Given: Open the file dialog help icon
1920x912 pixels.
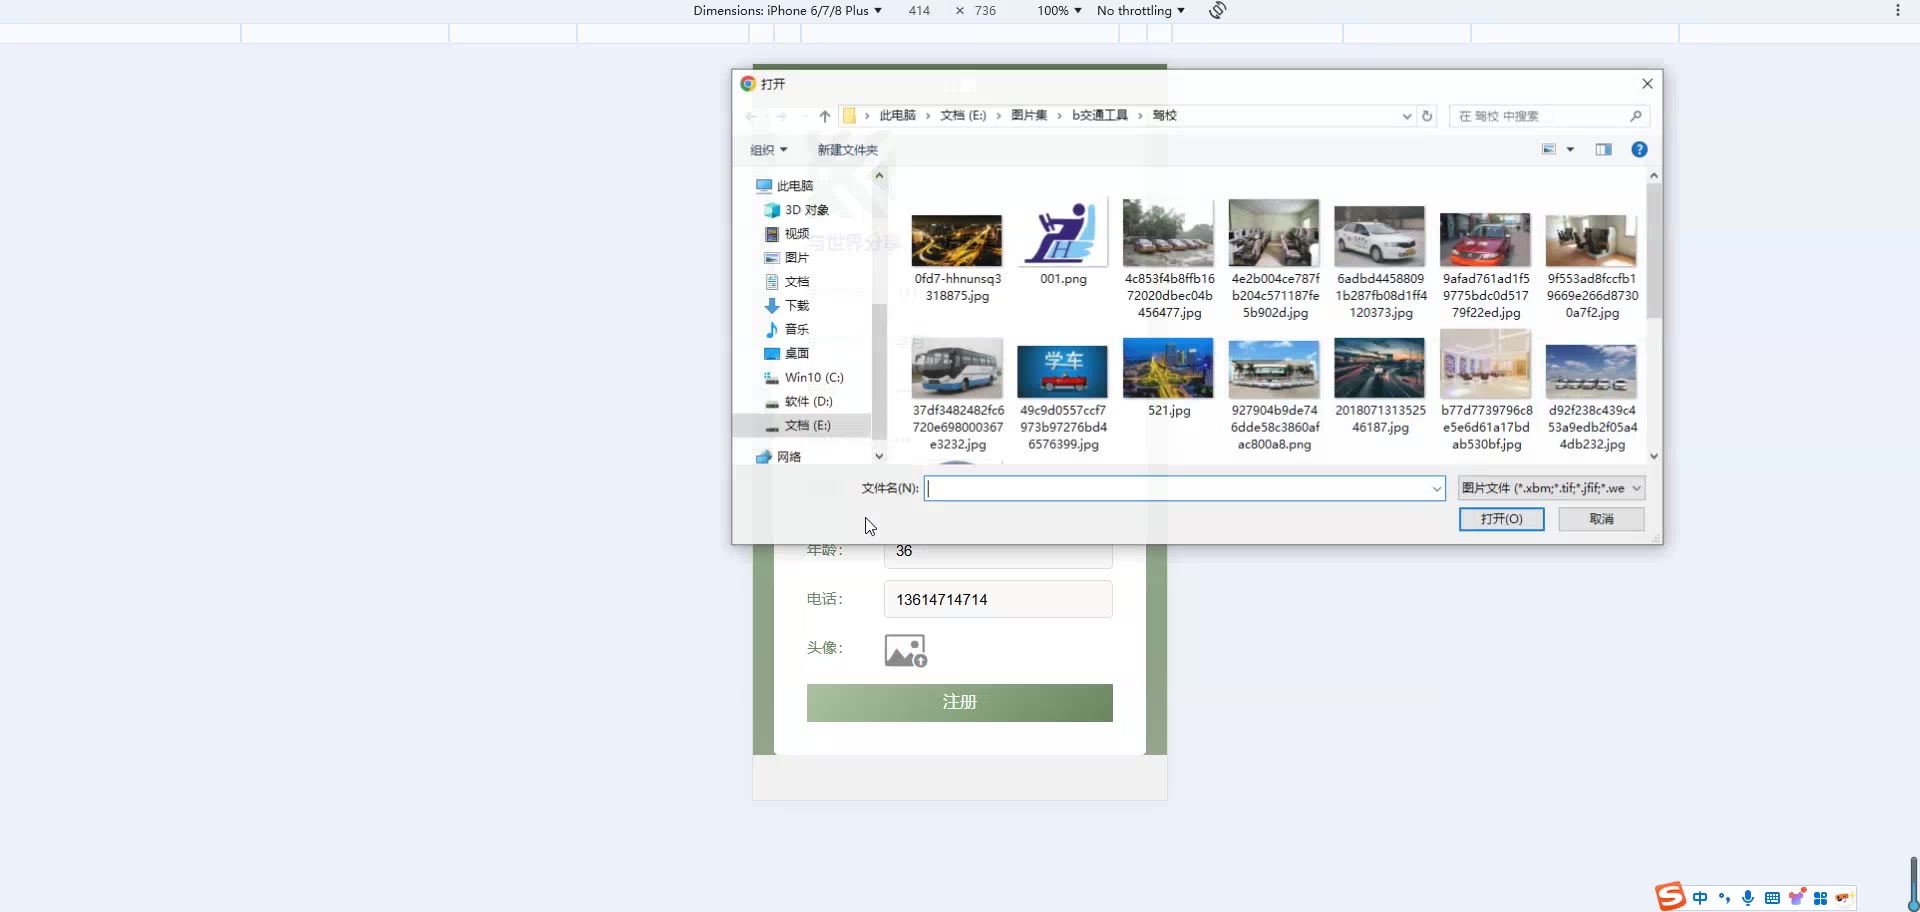Looking at the screenshot, I should 1639,150.
